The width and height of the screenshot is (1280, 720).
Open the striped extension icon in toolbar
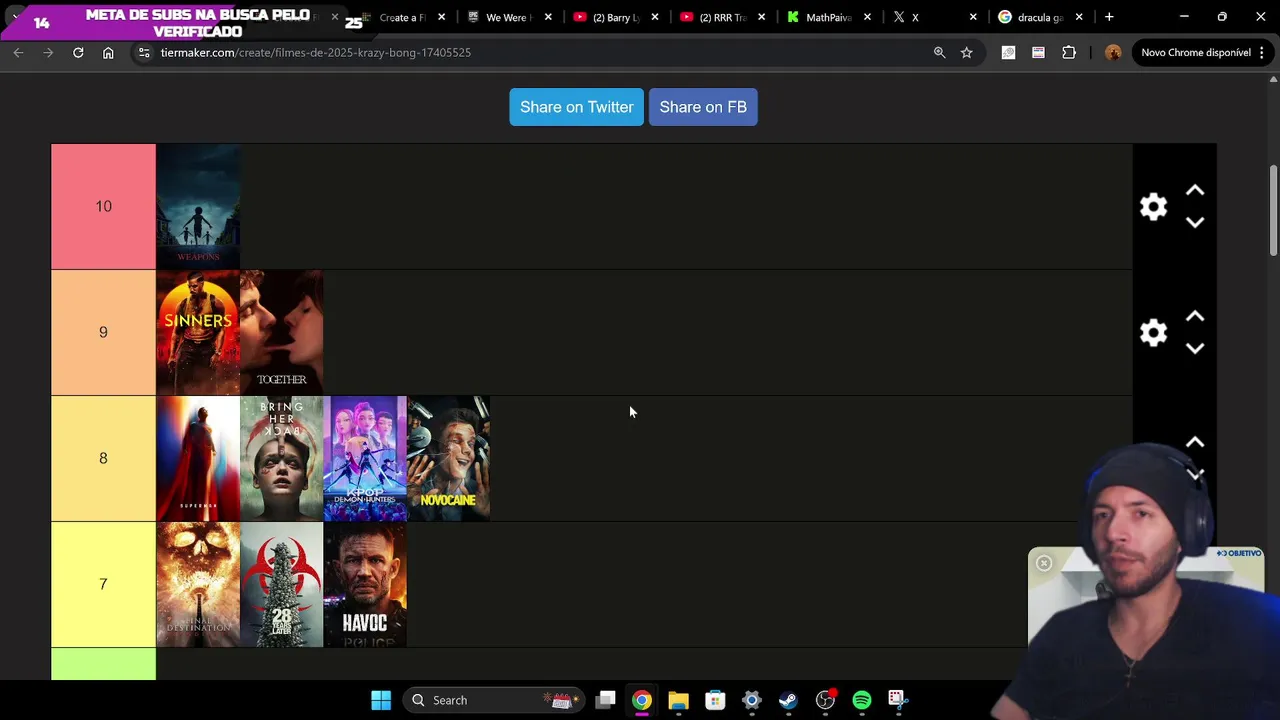[1038, 52]
